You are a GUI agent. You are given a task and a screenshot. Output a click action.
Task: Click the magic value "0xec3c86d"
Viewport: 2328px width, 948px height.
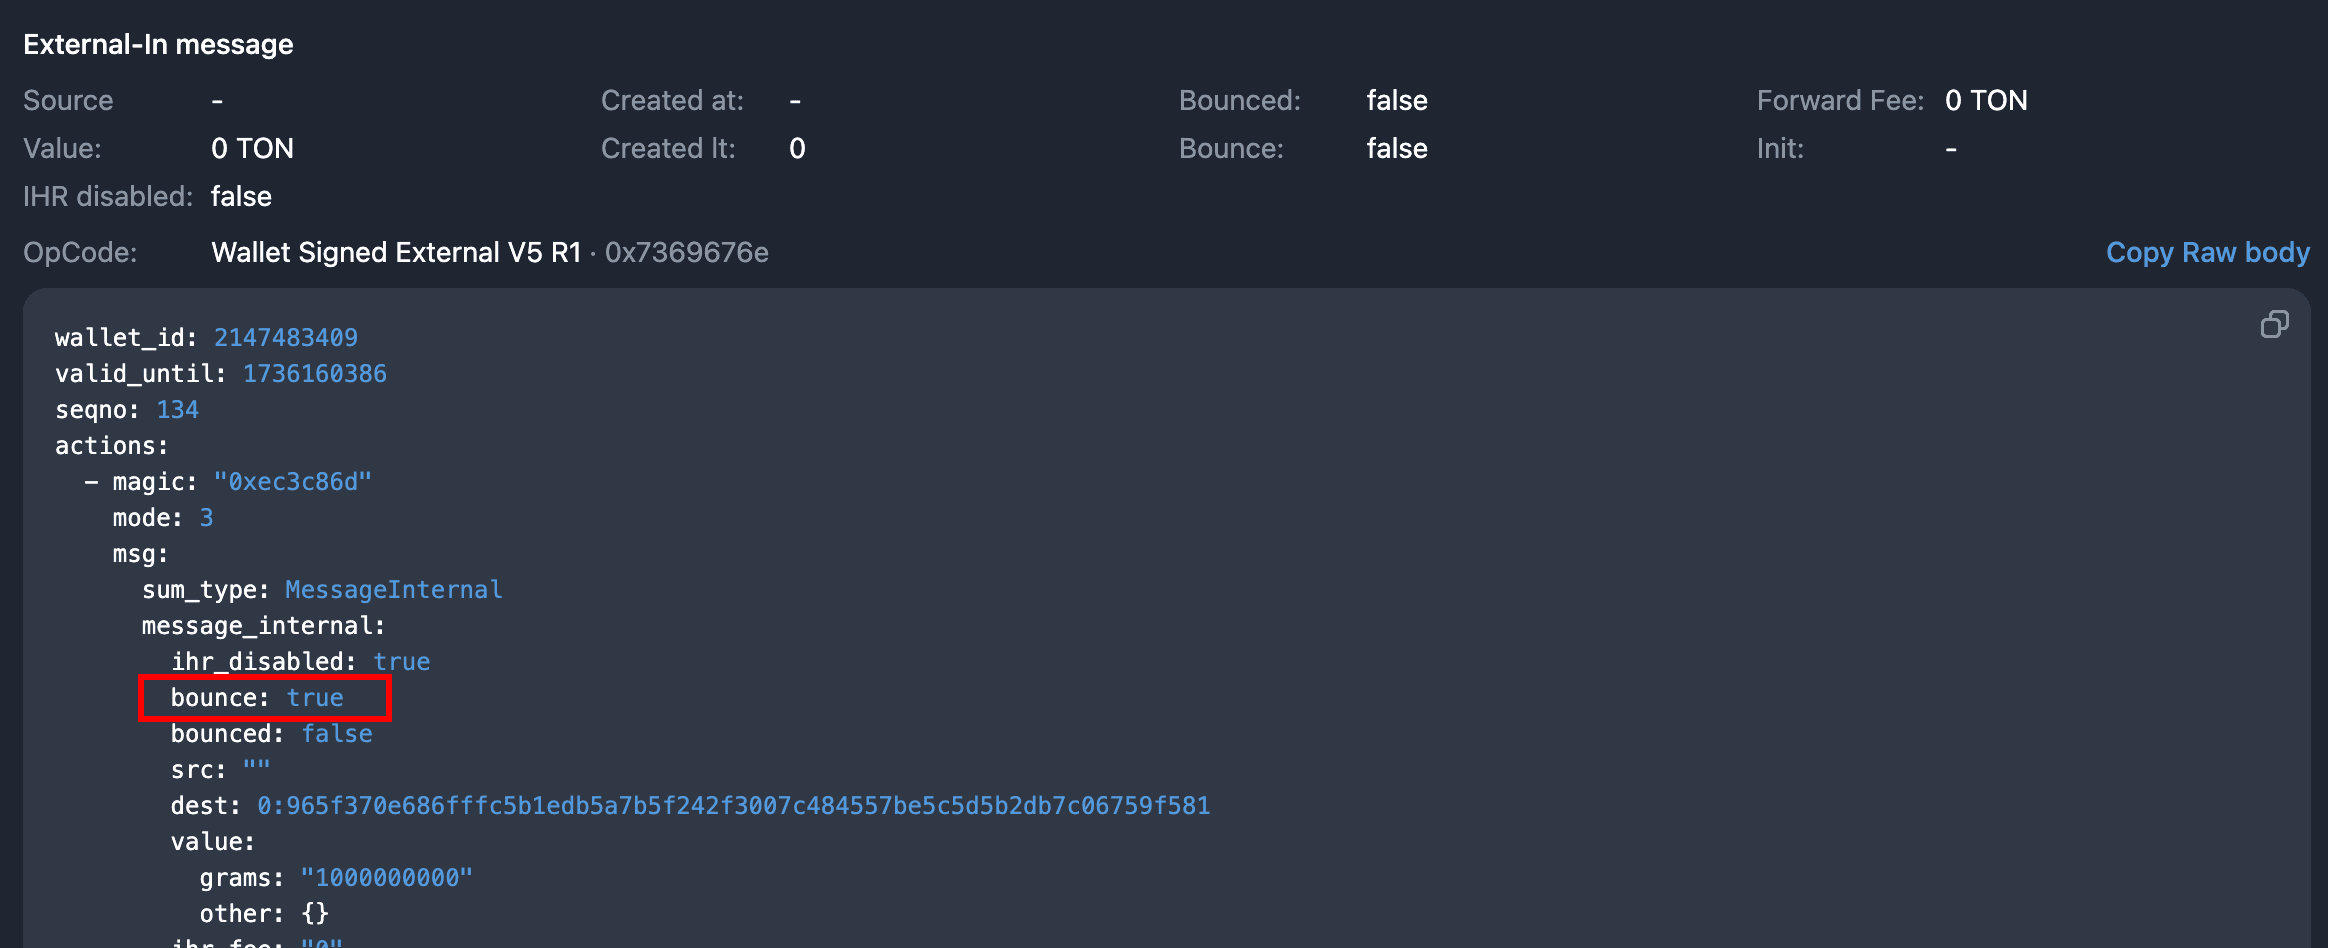click(x=292, y=482)
